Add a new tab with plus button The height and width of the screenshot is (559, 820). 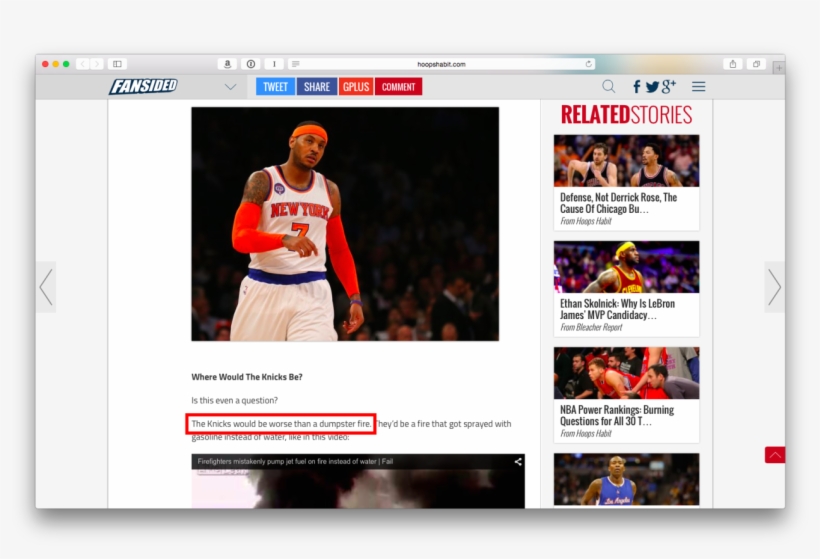[x=779, y=67]
